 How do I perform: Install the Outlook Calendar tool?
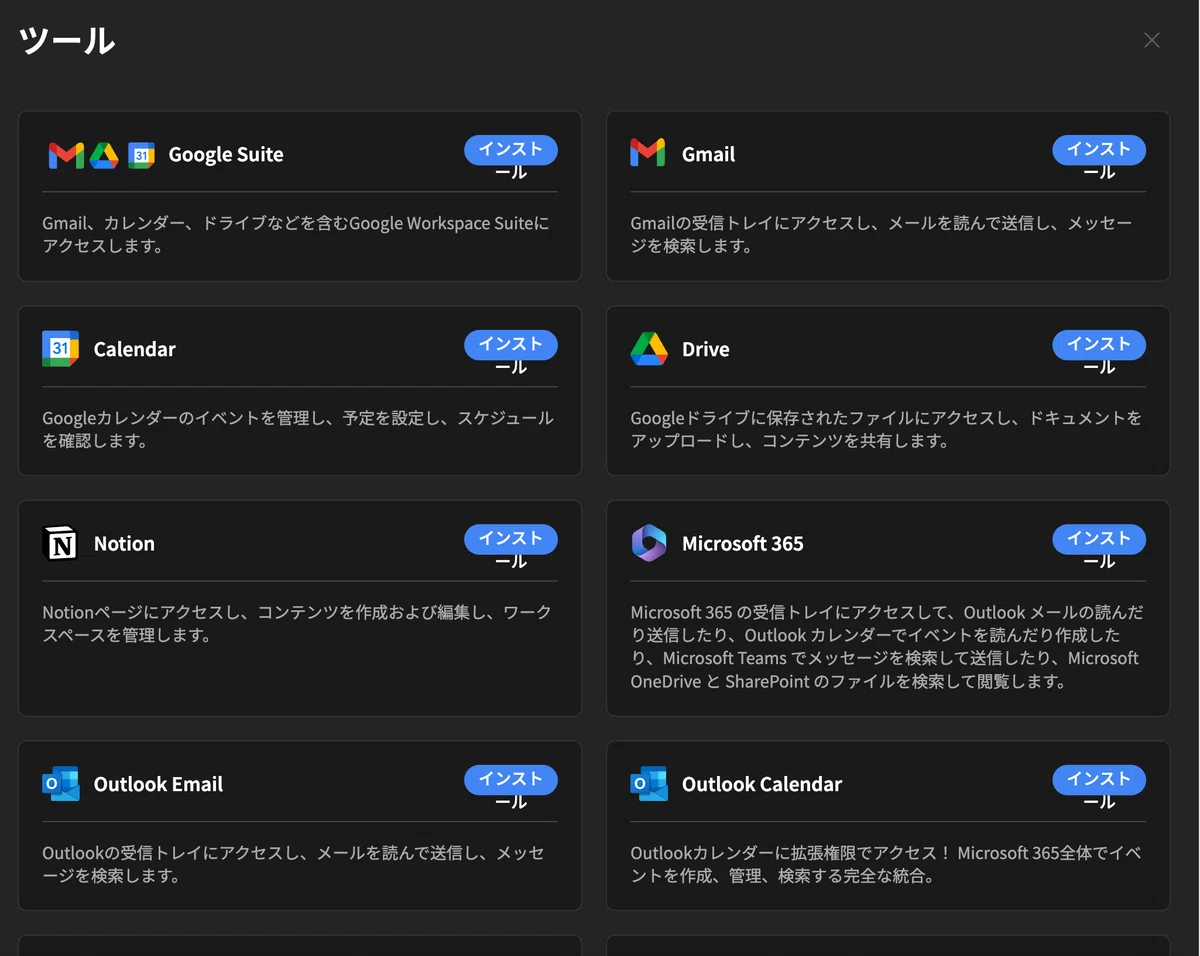click(1099, 781)
